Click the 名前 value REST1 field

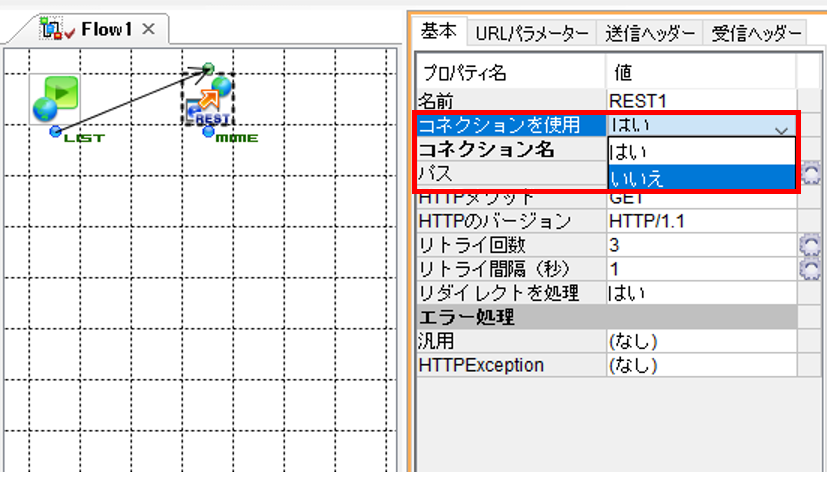tap(701, 100)
